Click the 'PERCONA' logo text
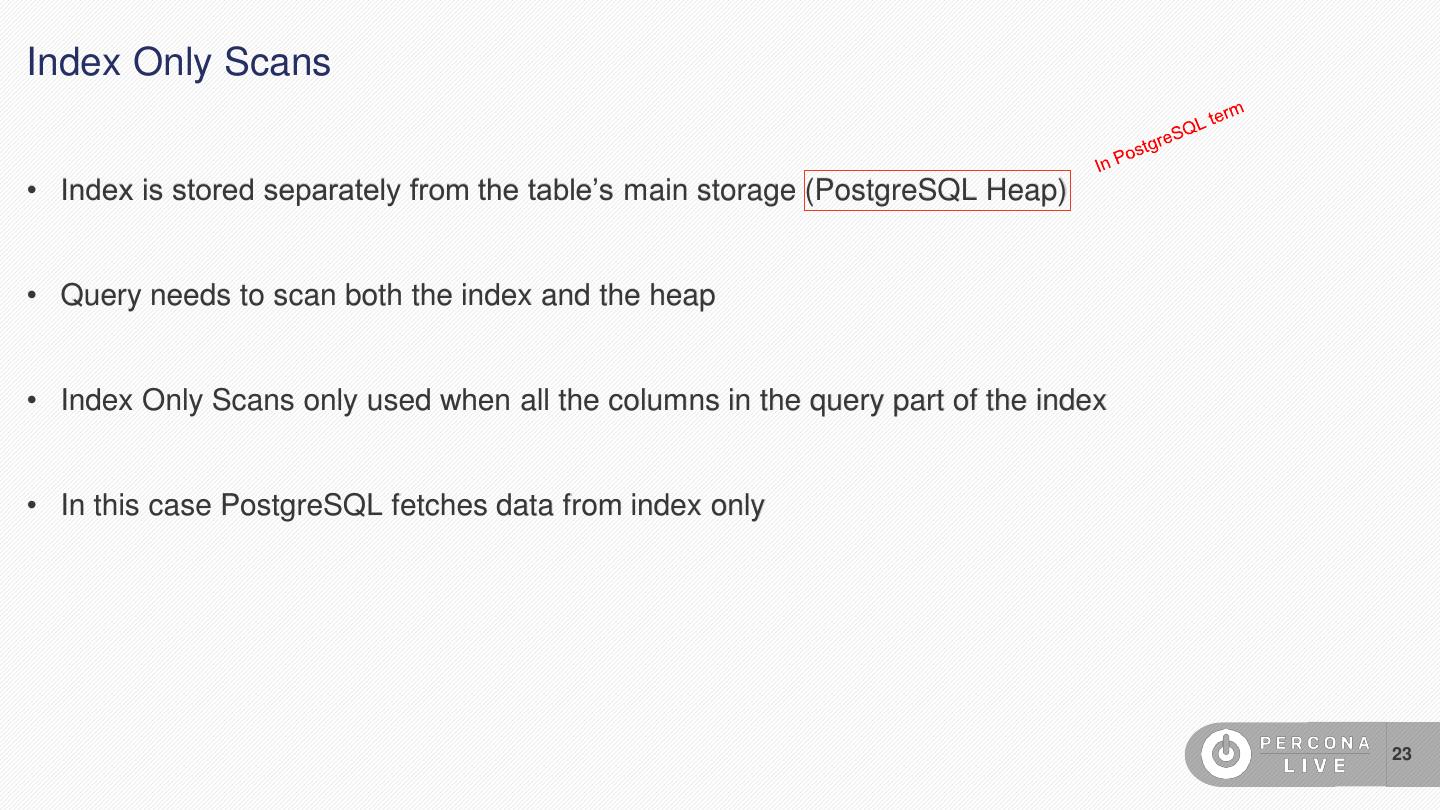Image resolution: width=1440 pixels, height=810 pixels. point(1315,743)
